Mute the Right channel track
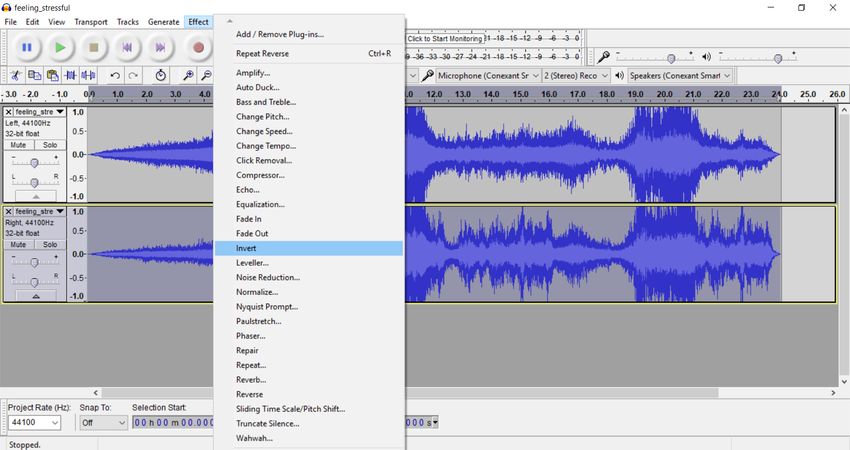Screen dimensions: 850x450 click(x=18, y=245)
